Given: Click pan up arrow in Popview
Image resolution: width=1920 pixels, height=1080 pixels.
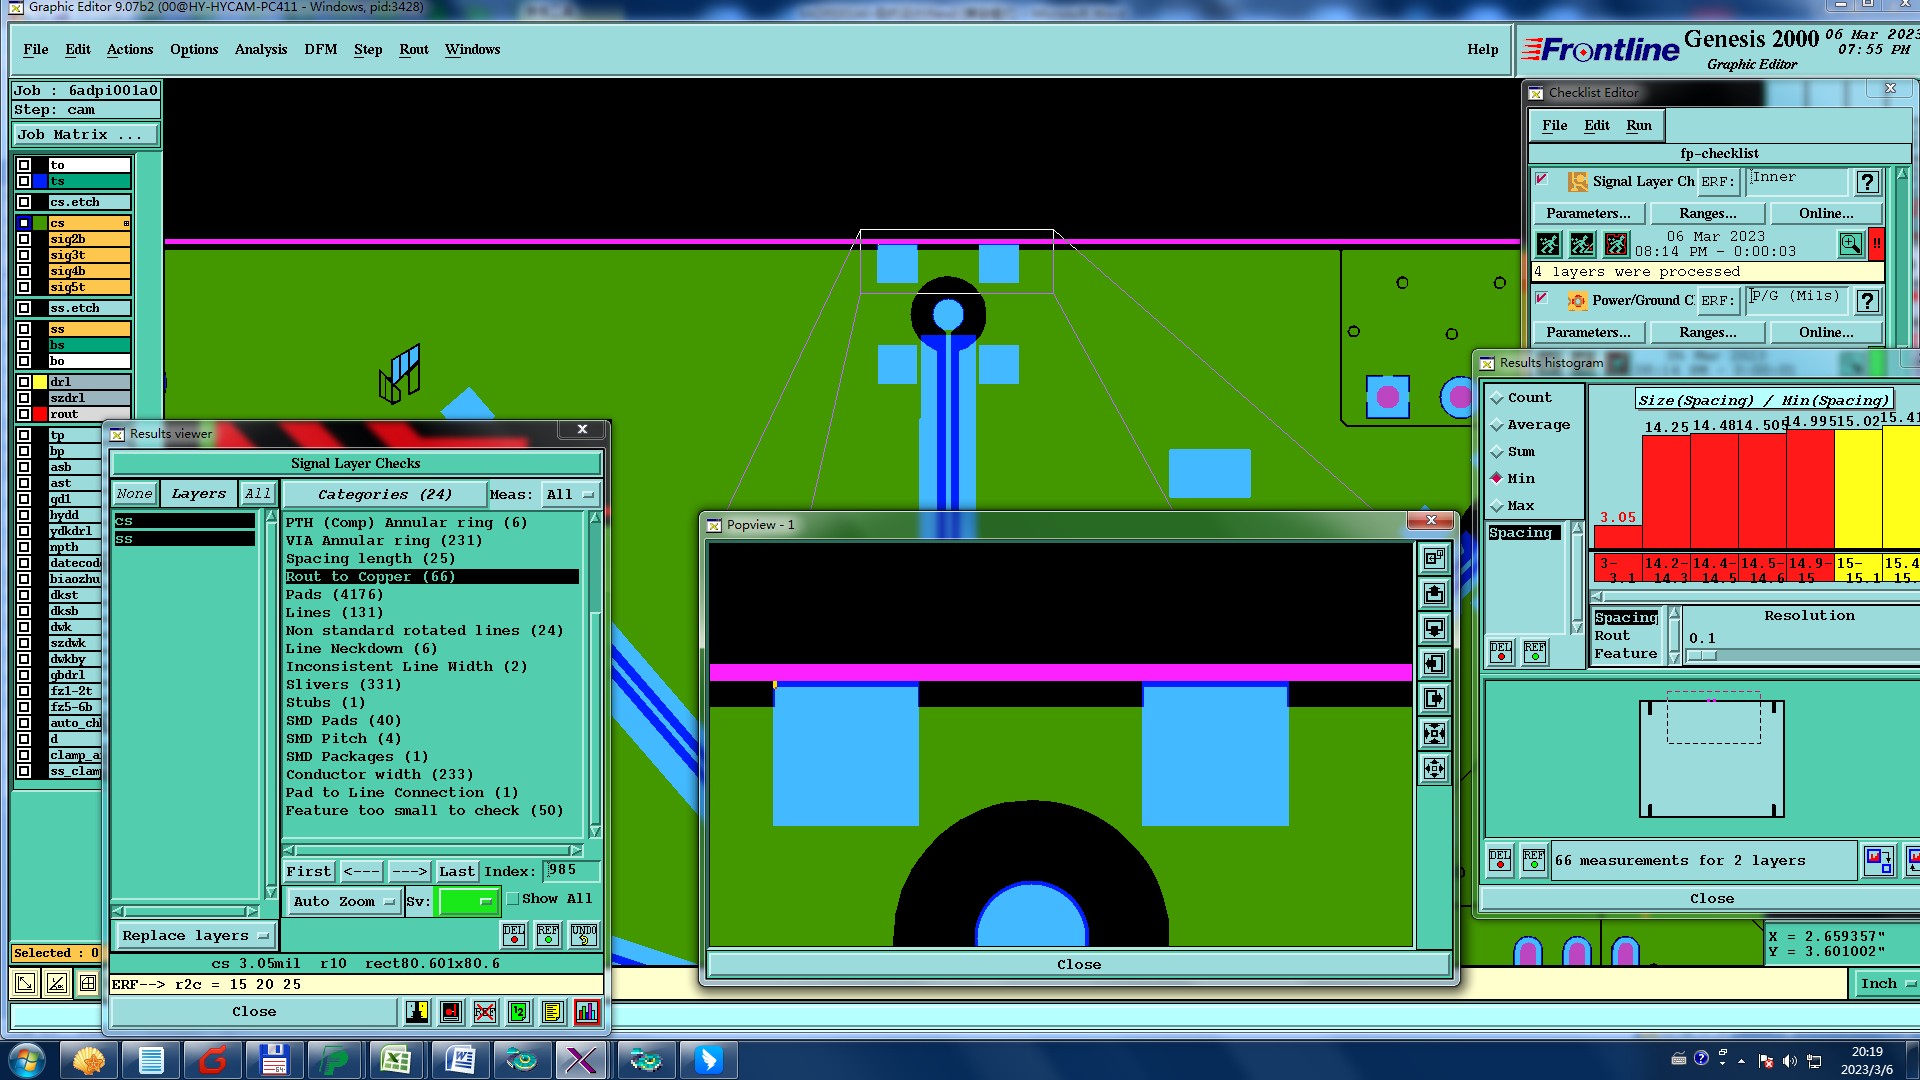Looking at the screenshot, I should coord(1434,594).
